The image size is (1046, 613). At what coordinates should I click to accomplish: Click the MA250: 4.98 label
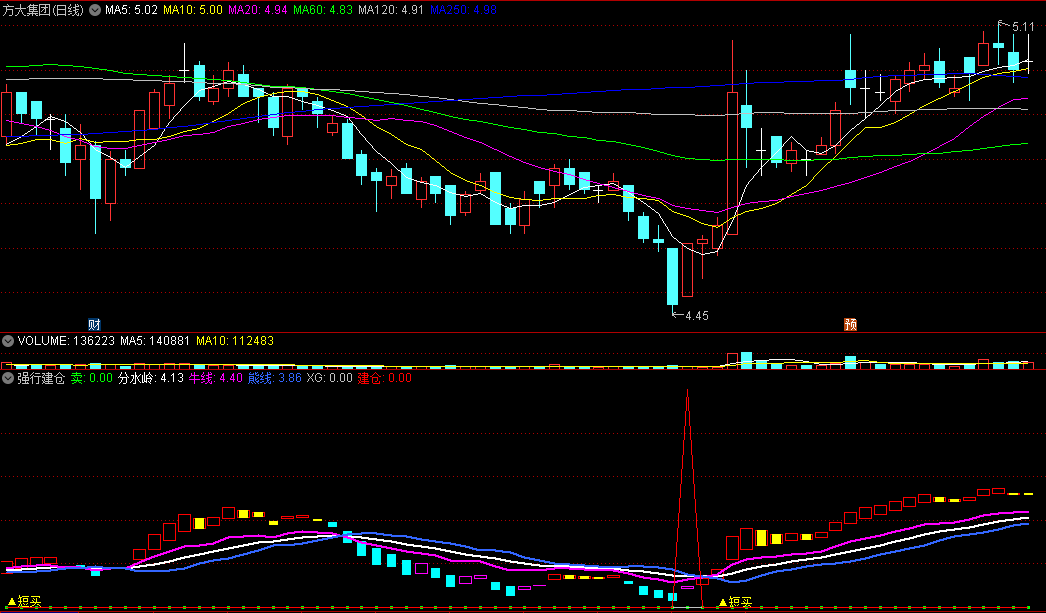pyautogui.click(x=464, y=10)
